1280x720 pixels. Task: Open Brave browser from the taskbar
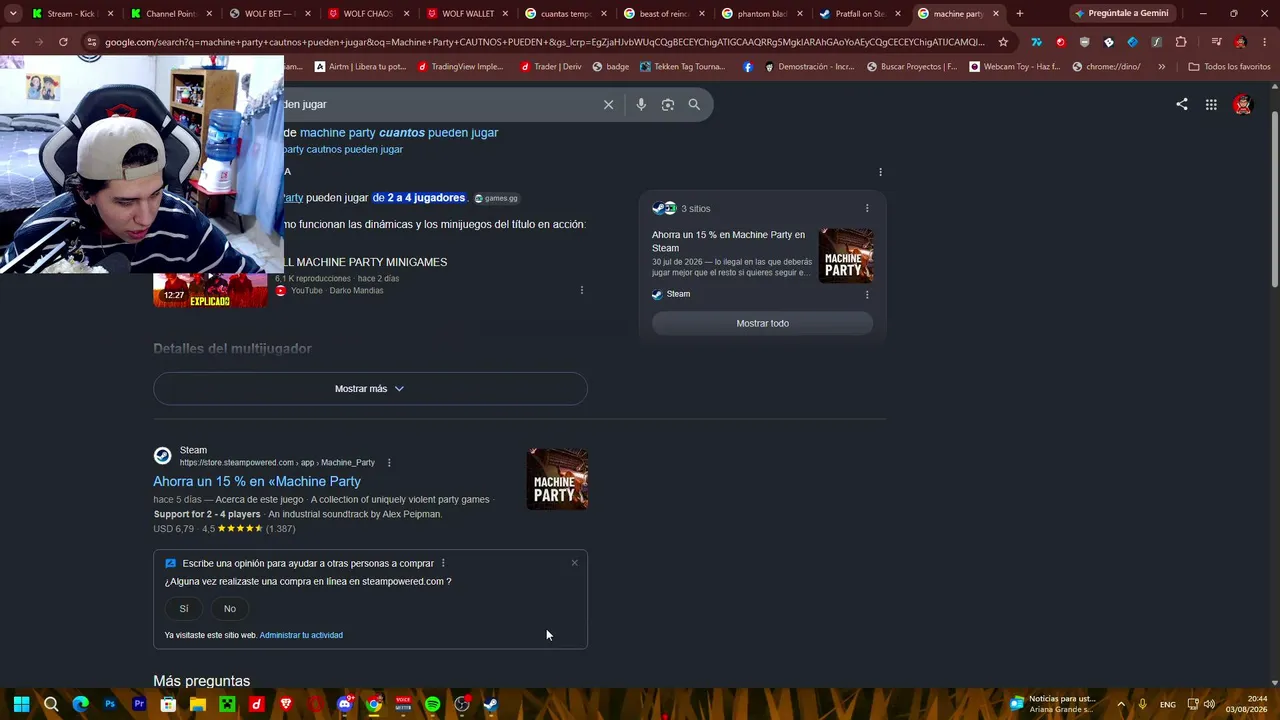point(286,704)
